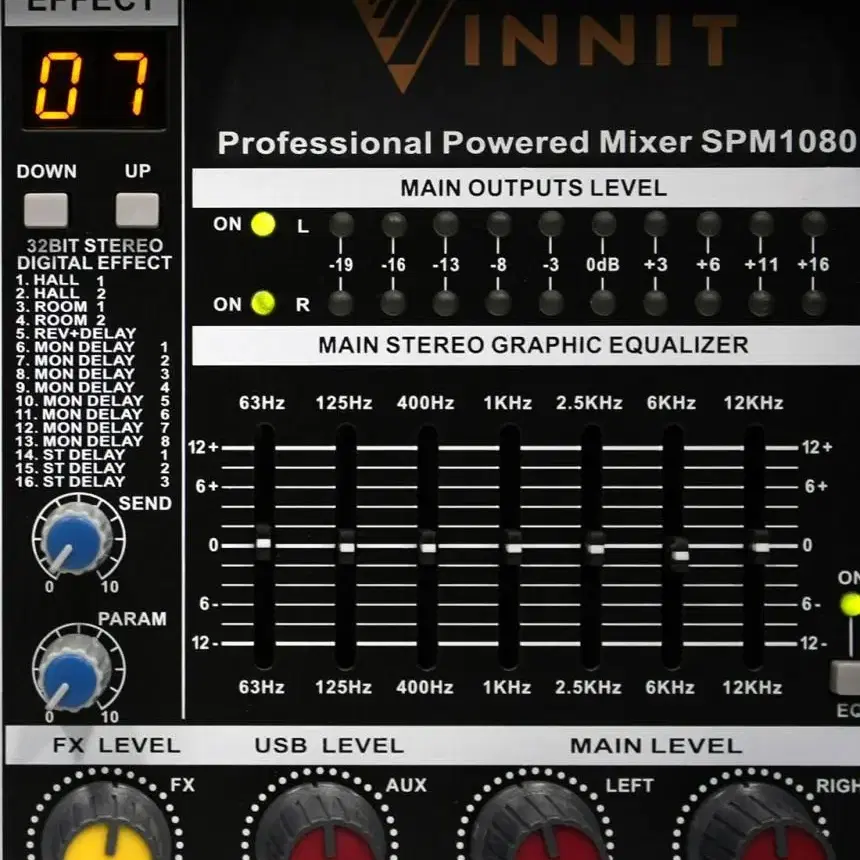
Task: Click the '32BIT STEREO DIGITAL EFFECT' label
Action: [94, 254]
